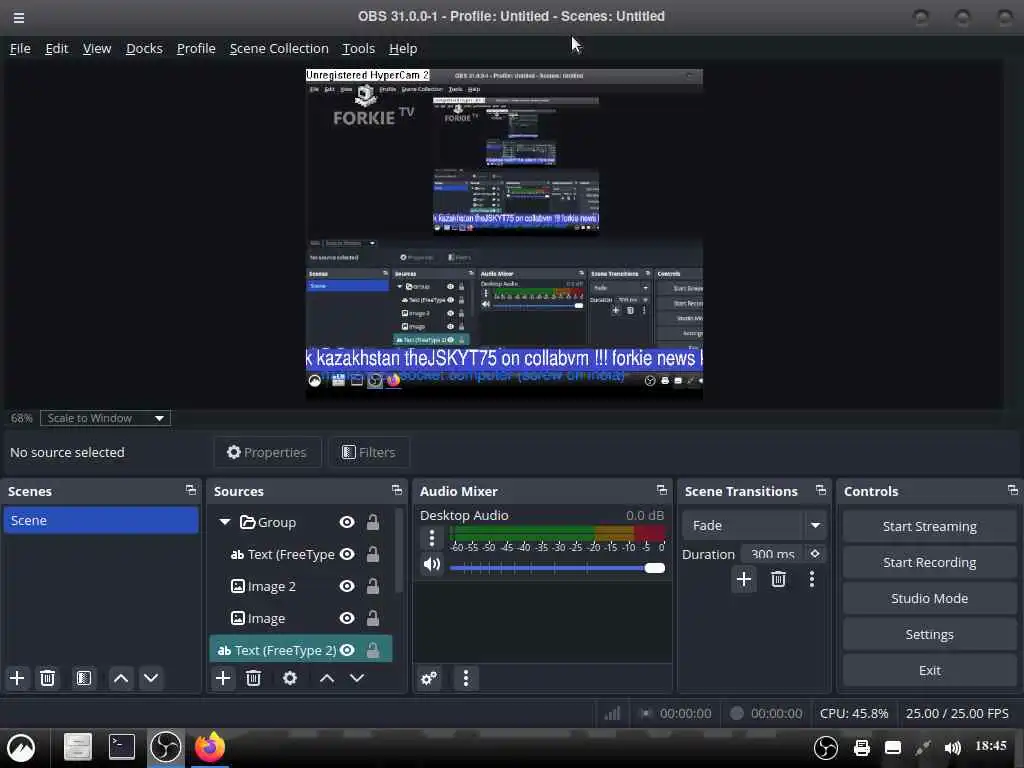Open Settings from Controls
Screen dimensions: 1024x768
coord(929,634)
